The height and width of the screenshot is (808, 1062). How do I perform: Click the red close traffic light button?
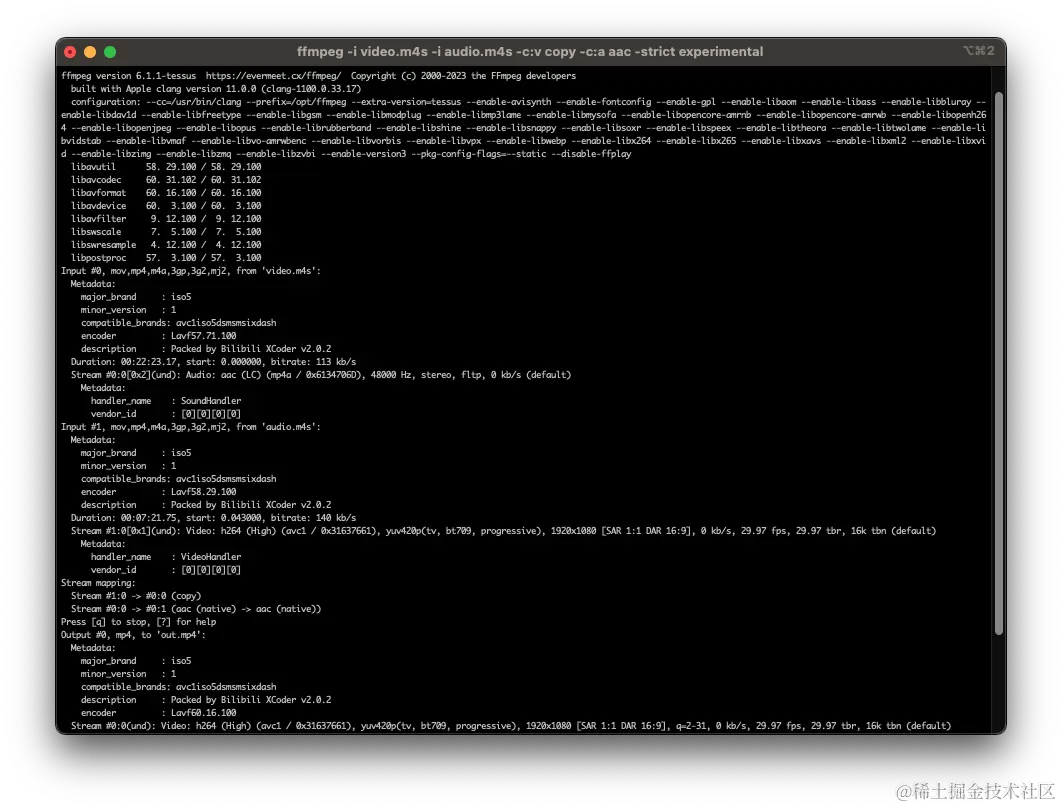[70, 51]
